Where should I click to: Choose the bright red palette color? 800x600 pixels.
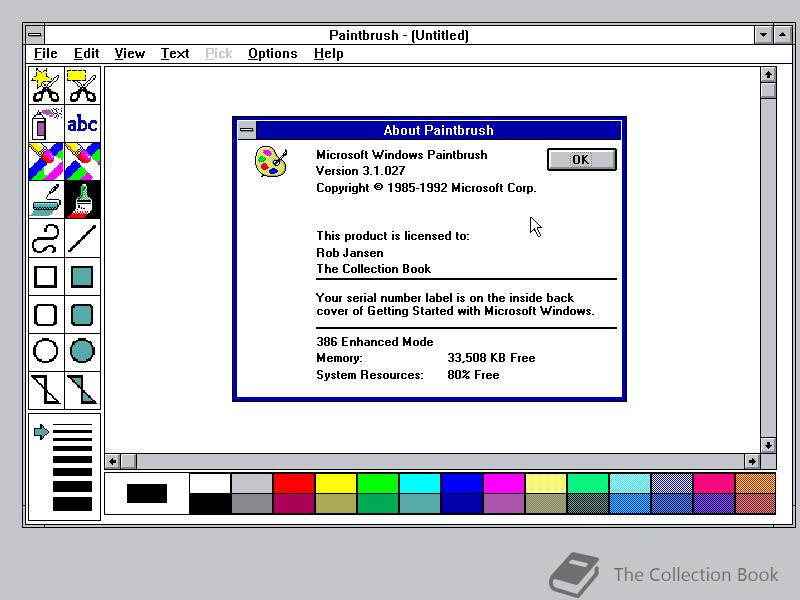294,483
